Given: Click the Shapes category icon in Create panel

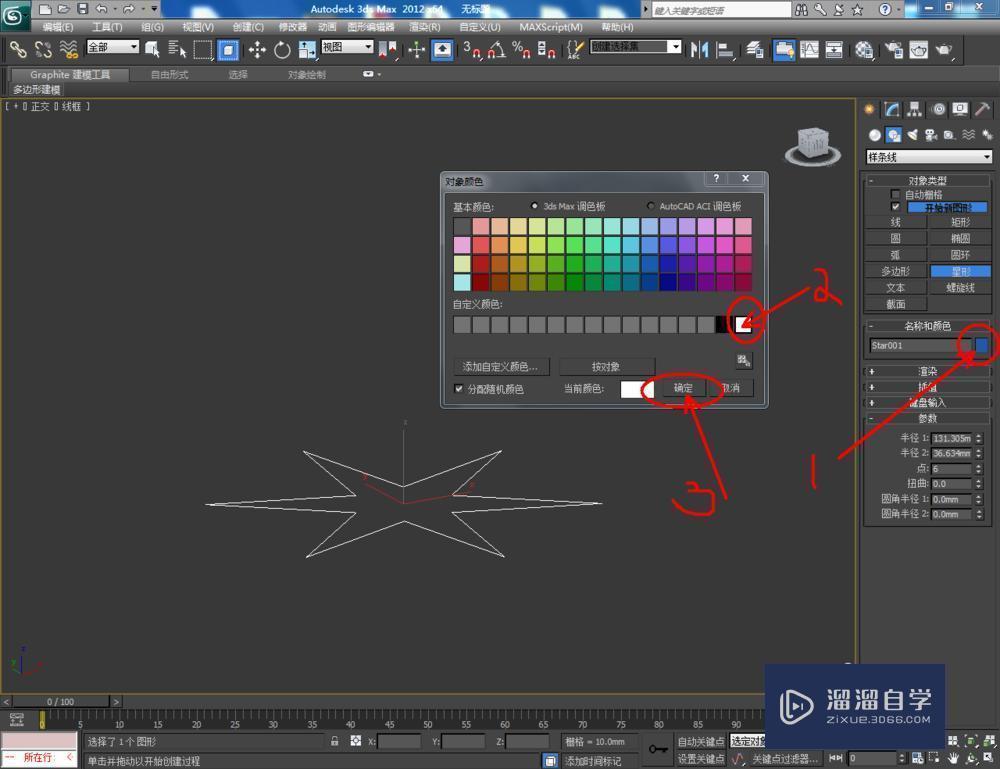Looking at the screenshot, I should point(893,133).
